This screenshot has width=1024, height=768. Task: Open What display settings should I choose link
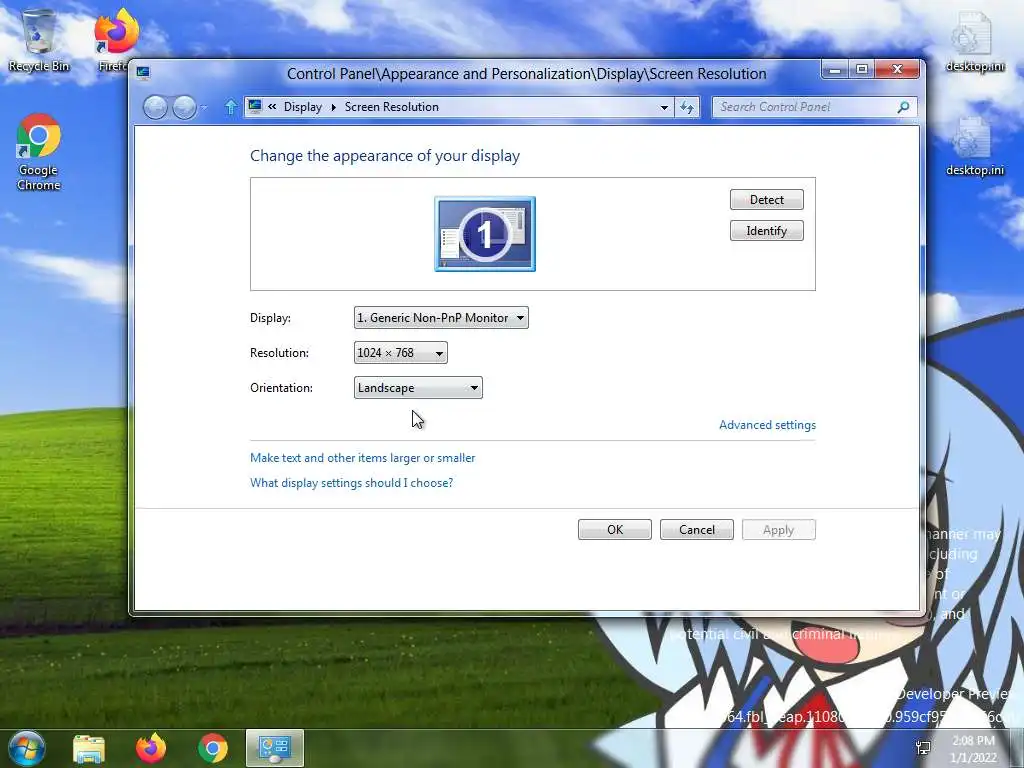[x=351, y=483]
